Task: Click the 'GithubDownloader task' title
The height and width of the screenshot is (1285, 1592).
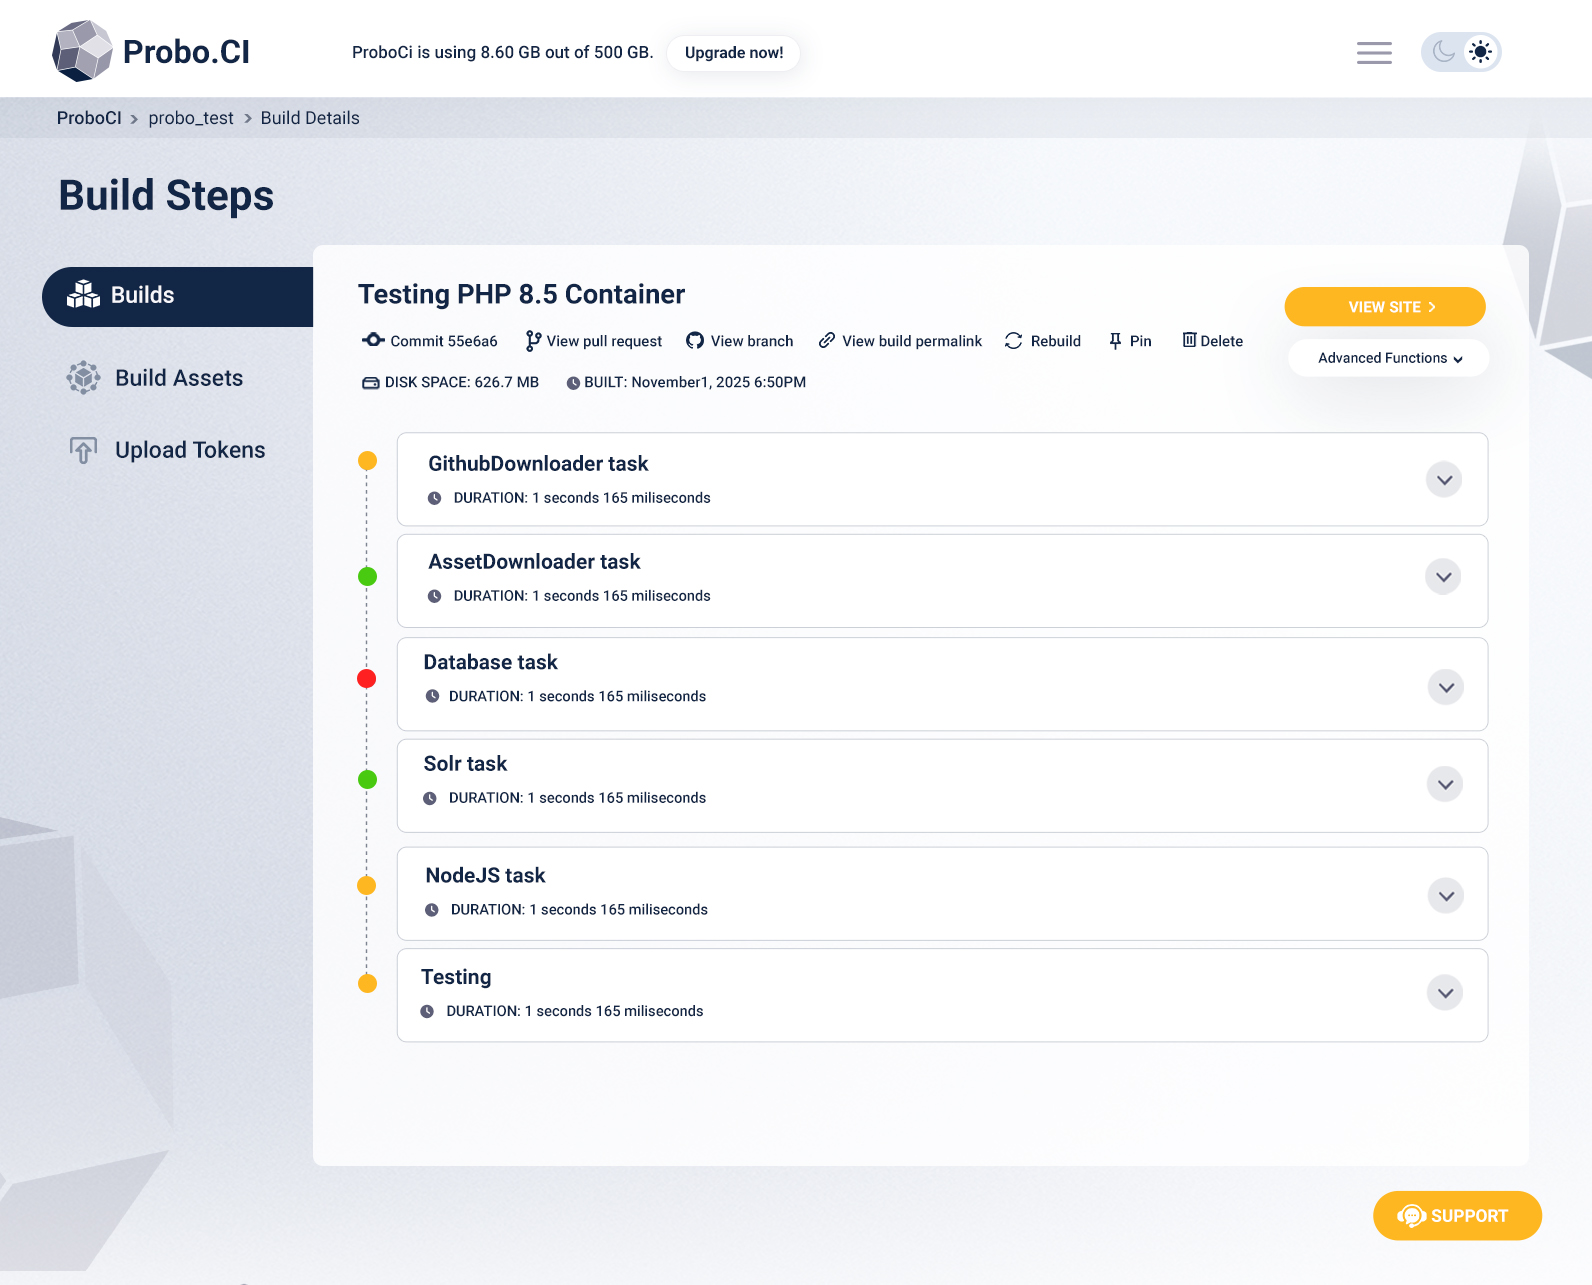Action: tap(538, 464)
